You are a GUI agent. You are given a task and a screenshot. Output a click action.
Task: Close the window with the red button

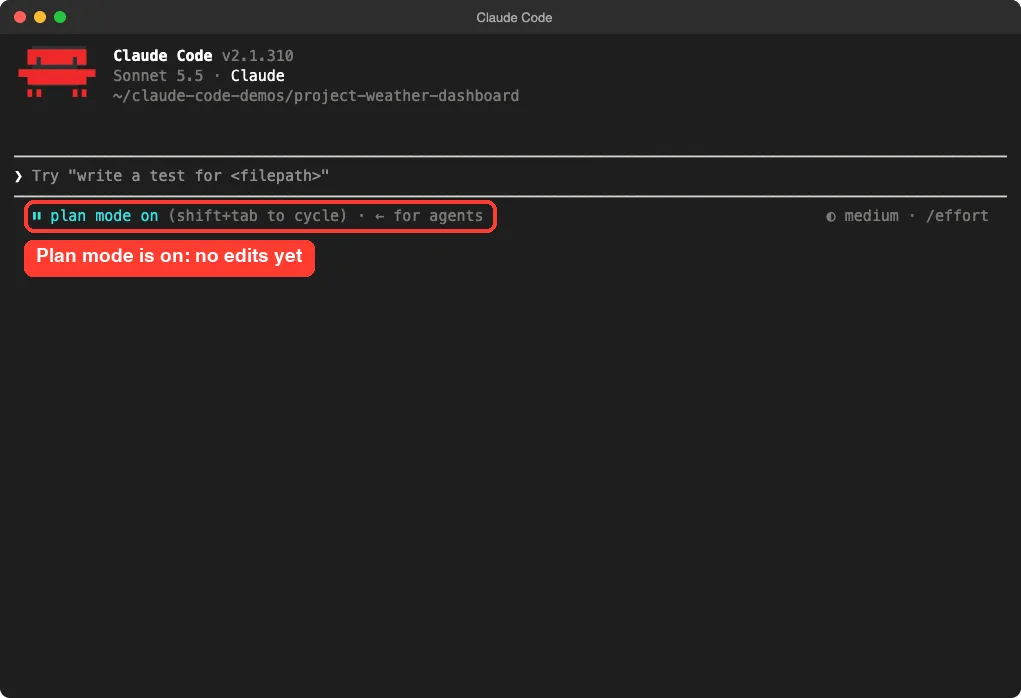[x=20, y=17]
